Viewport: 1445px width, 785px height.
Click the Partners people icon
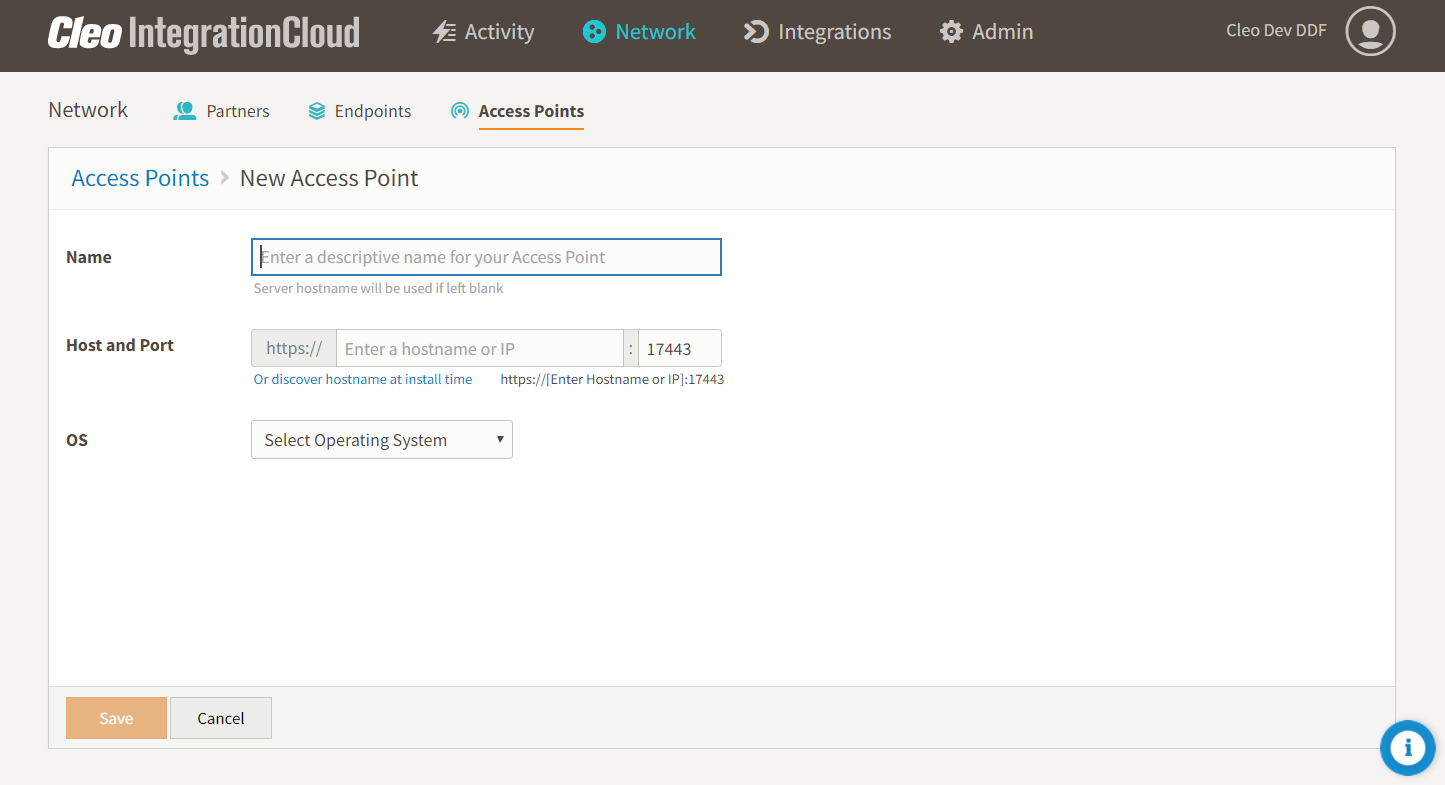[185, 111]
